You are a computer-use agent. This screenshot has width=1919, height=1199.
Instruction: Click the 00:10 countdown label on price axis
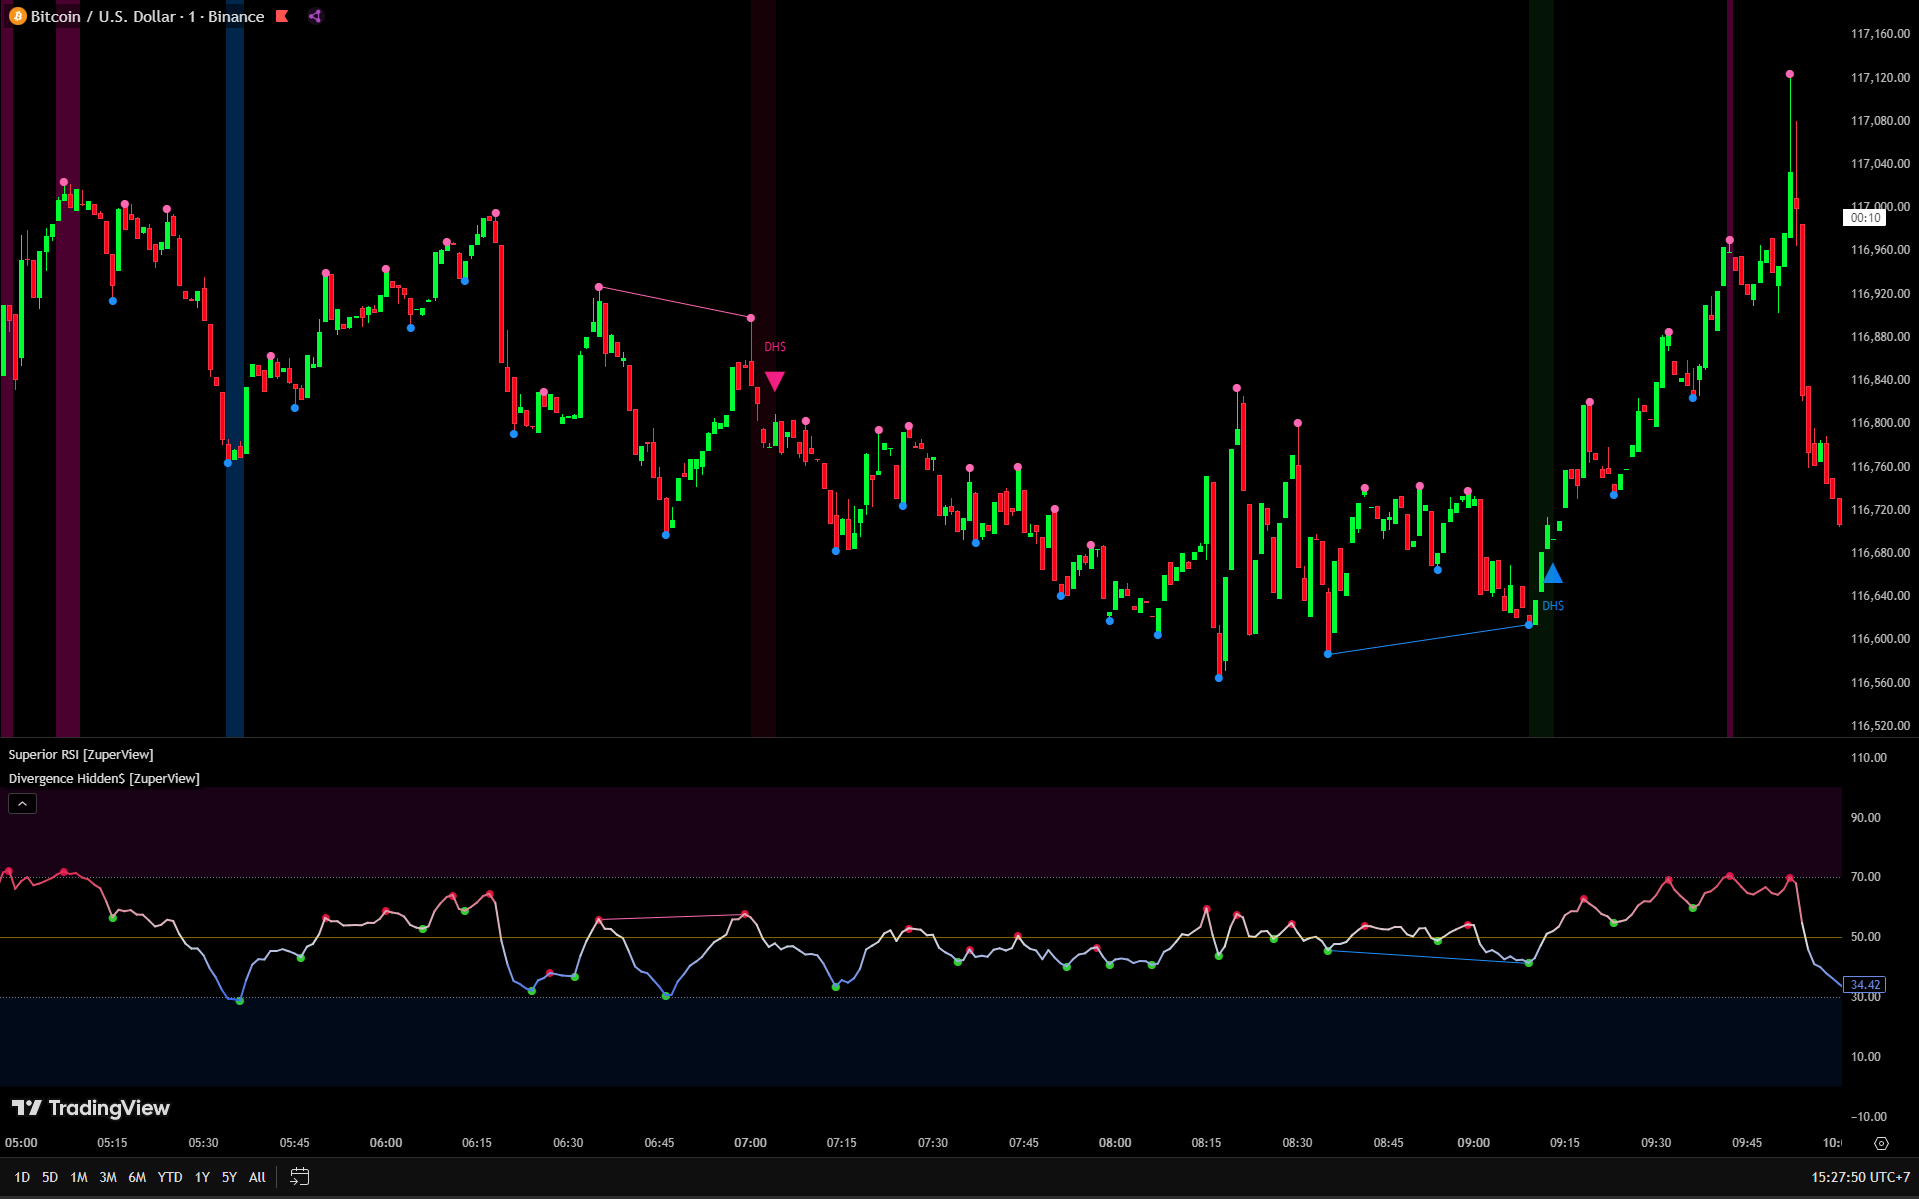(x=1864, y=217)
